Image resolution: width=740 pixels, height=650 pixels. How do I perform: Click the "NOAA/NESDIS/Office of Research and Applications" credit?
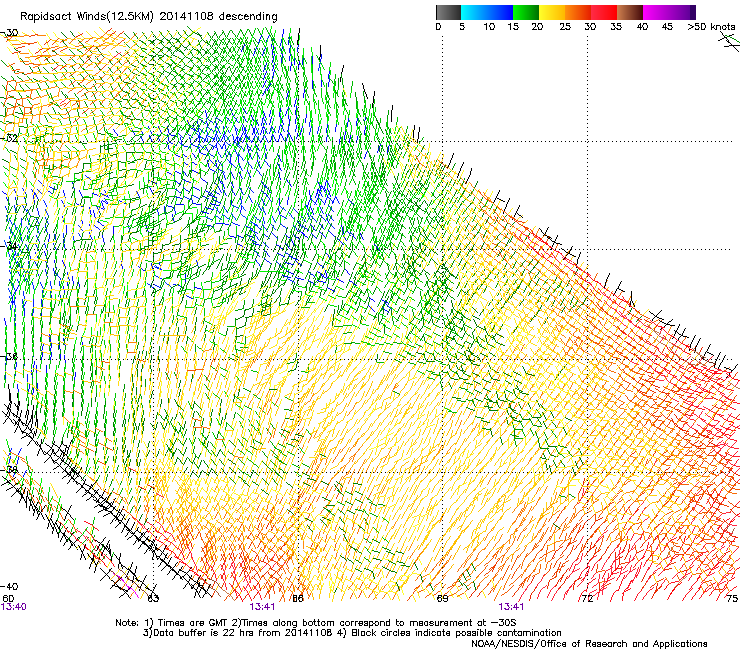[x=589, y=644]
